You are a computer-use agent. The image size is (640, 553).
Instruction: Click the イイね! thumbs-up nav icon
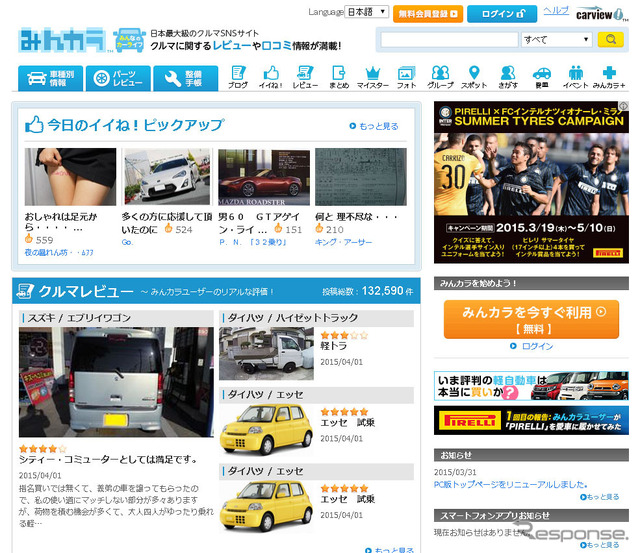pos(271,77)
